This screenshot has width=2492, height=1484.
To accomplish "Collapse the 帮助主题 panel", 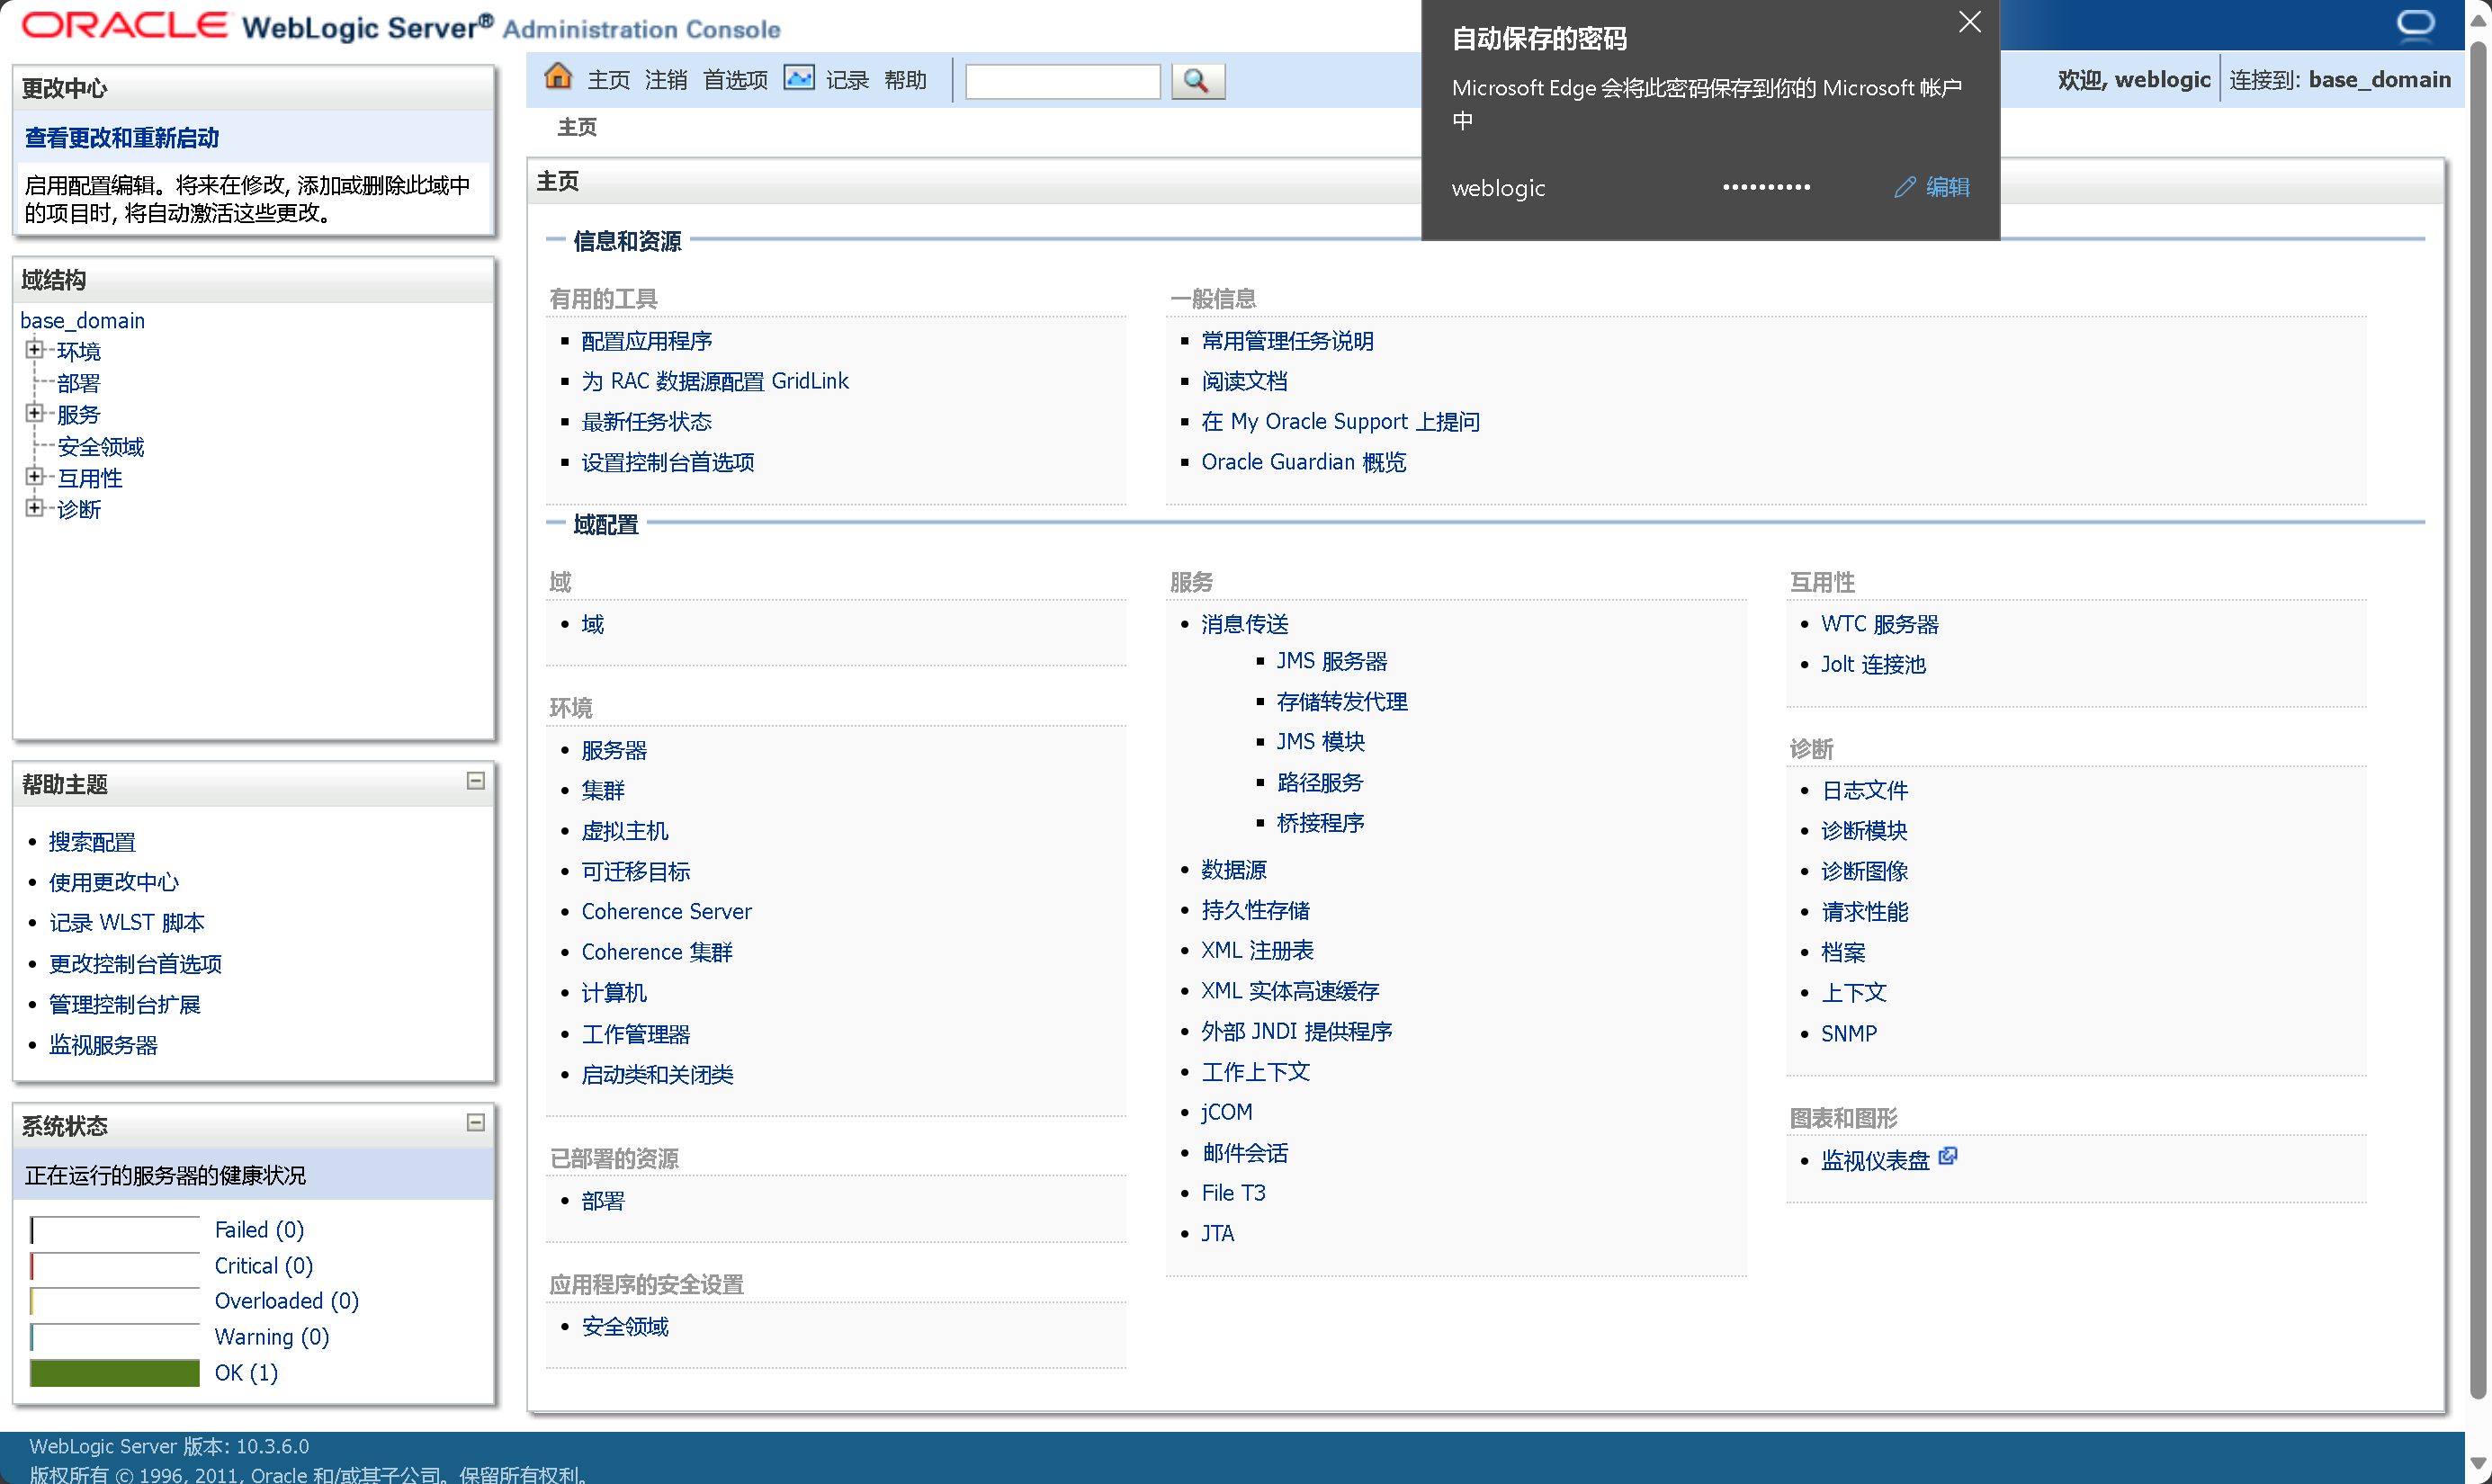I will [x=476, y=780].
